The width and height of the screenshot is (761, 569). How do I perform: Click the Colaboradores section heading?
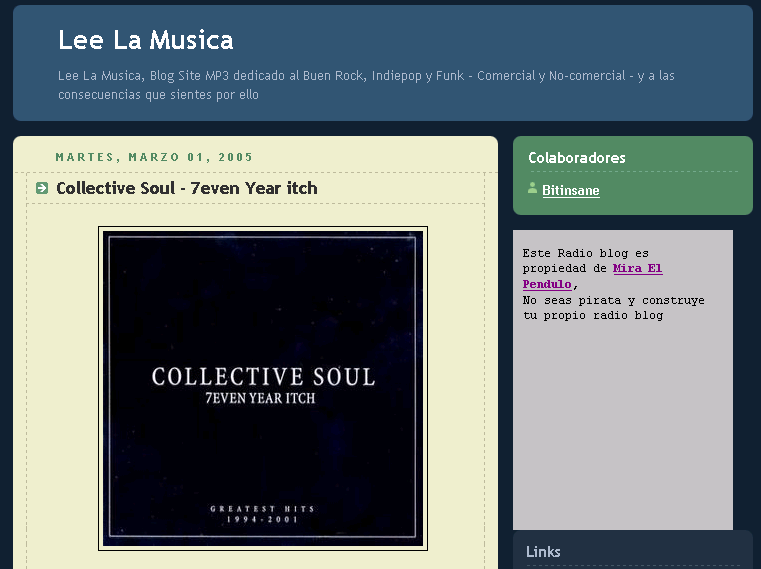click(x=577, y=158)
